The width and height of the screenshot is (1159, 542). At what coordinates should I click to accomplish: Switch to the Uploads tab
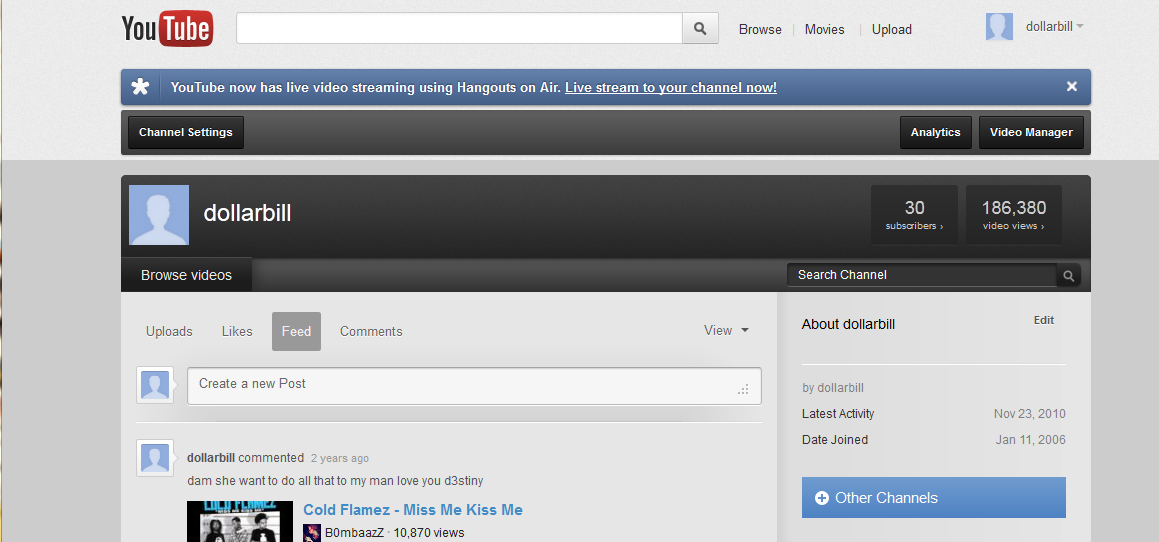[169, 331]
